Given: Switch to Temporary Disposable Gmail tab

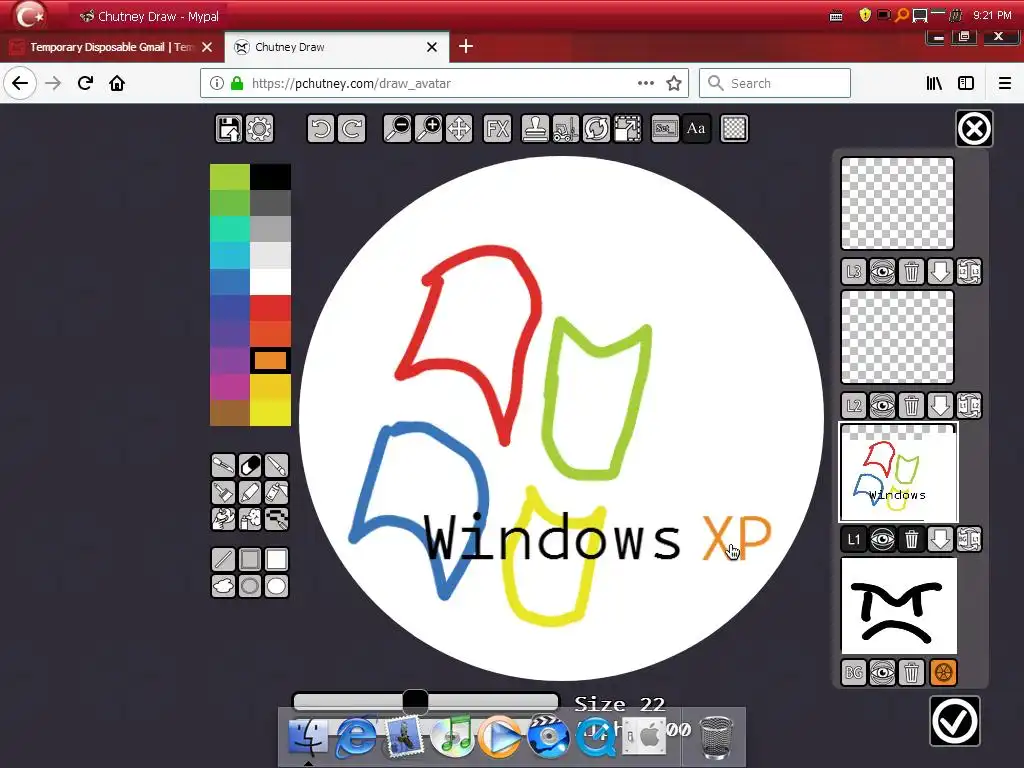Looking at the screenshot, I should click(112, 47).
